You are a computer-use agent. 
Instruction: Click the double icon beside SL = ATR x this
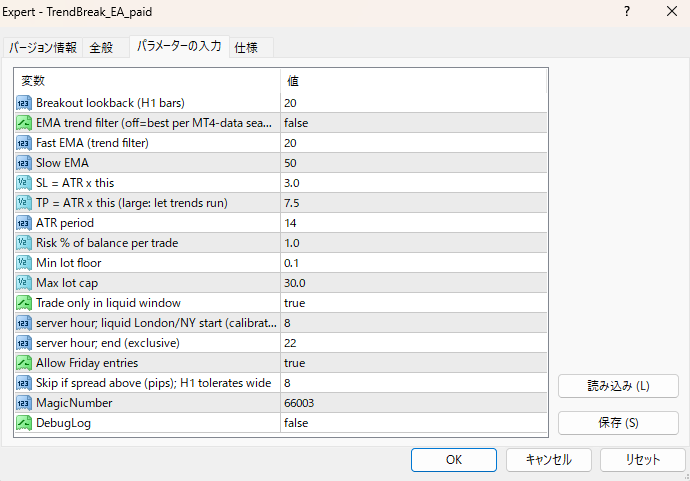coord(24,183)
